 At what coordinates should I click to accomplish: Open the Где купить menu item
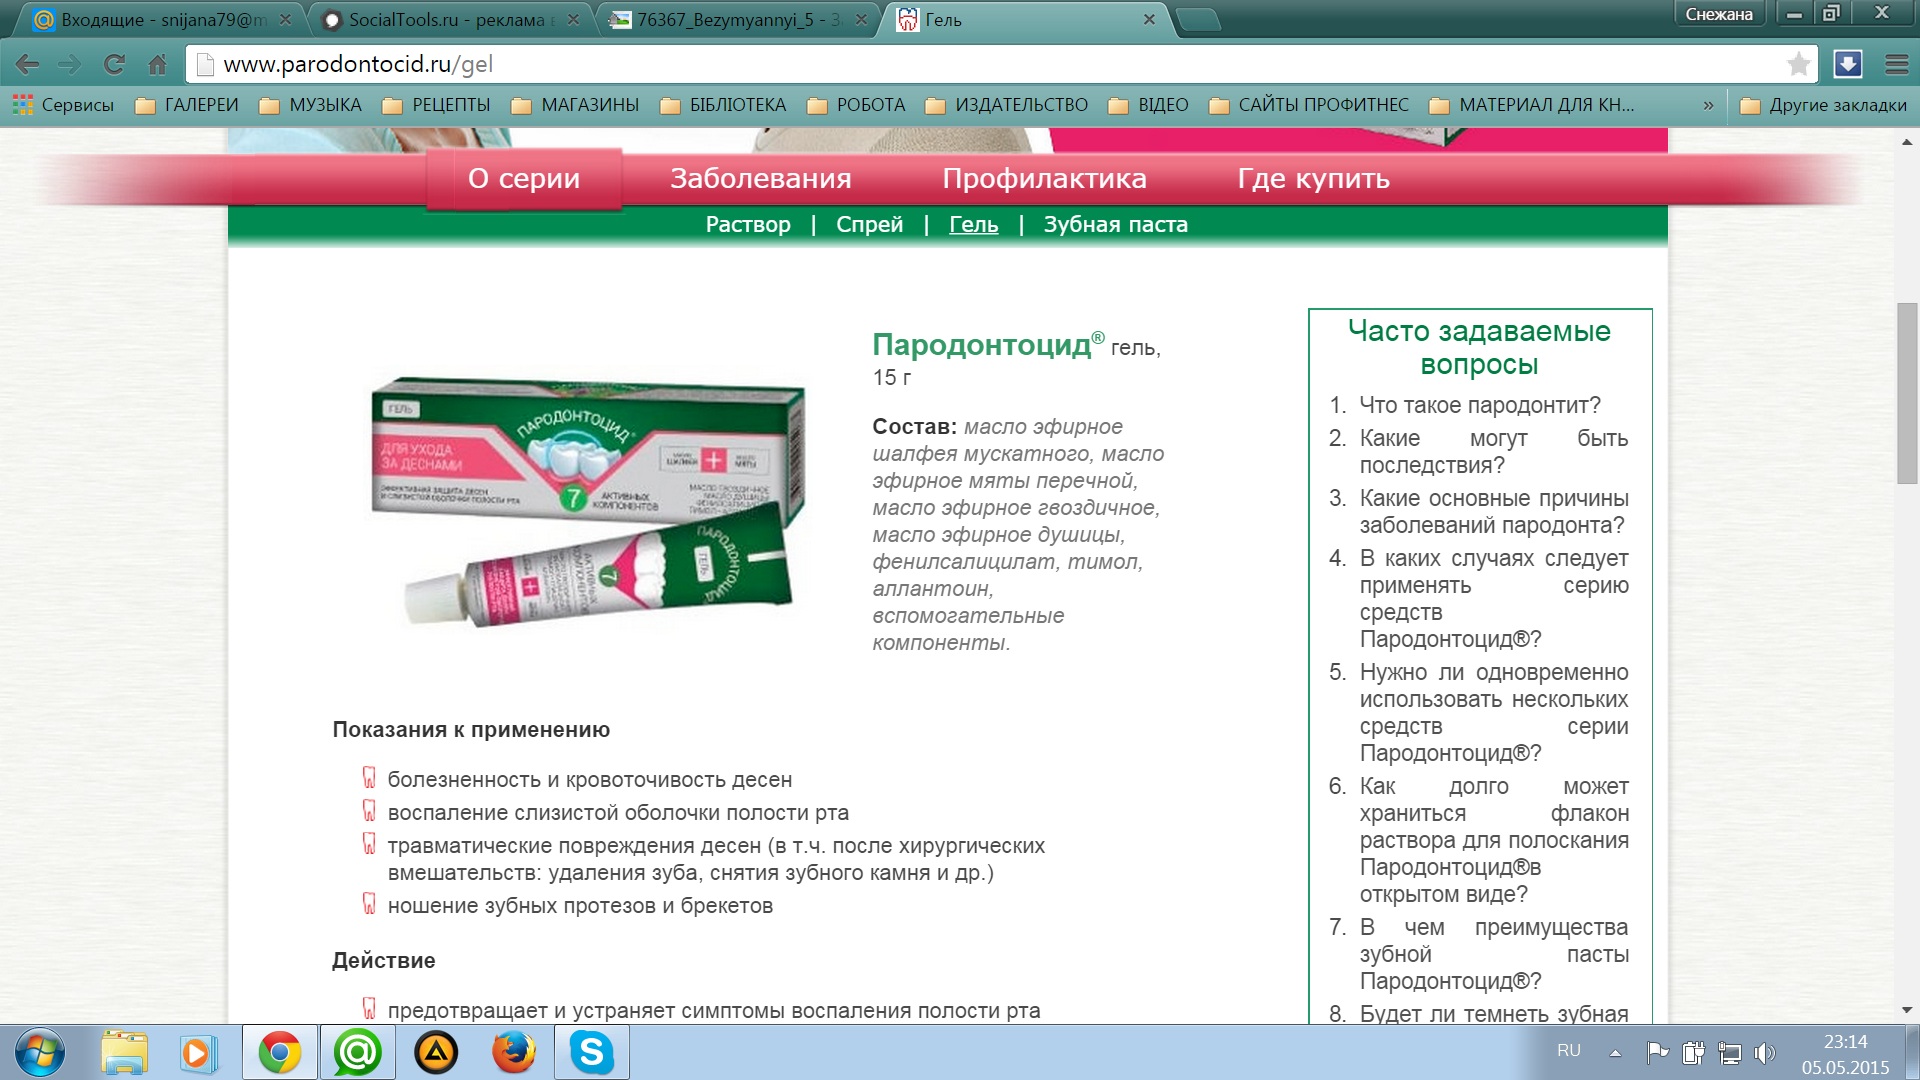click(x=1313, y=178)
